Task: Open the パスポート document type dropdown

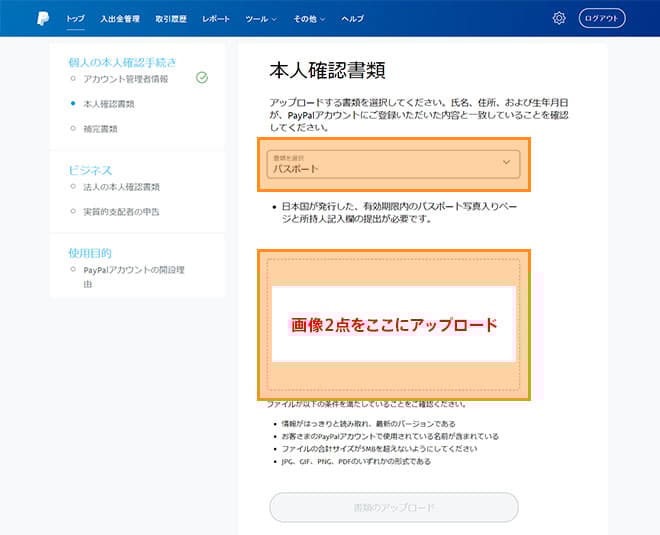Action: tap(392, 164)
